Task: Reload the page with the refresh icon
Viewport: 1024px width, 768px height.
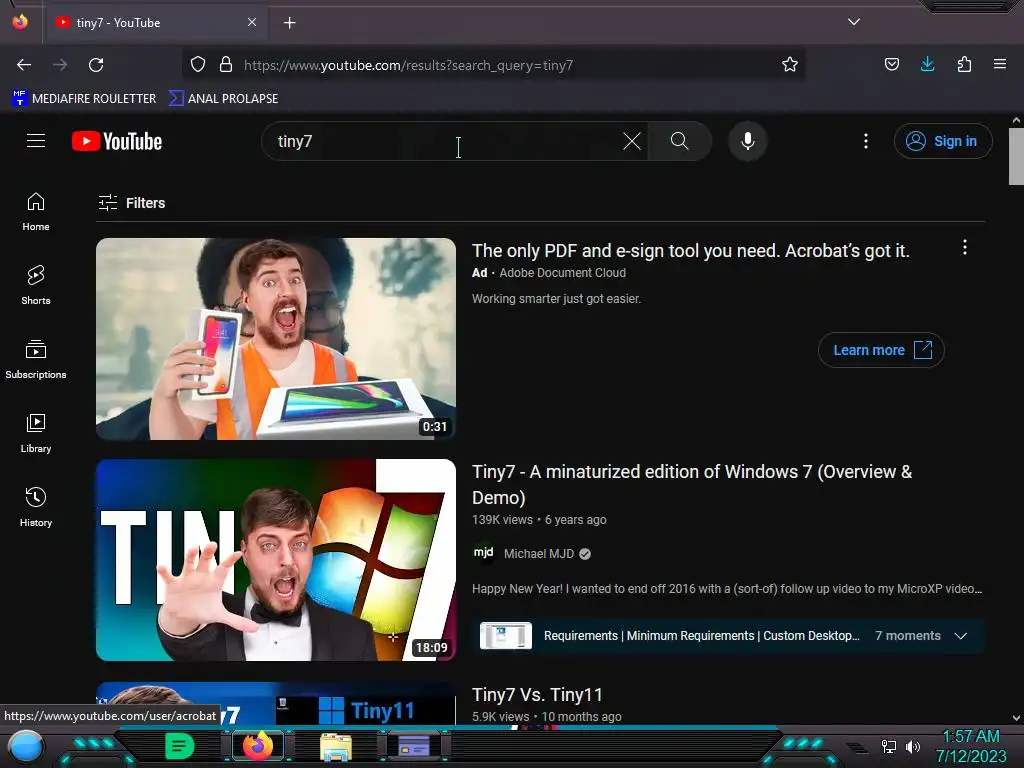Action: [x=96, y=65]
